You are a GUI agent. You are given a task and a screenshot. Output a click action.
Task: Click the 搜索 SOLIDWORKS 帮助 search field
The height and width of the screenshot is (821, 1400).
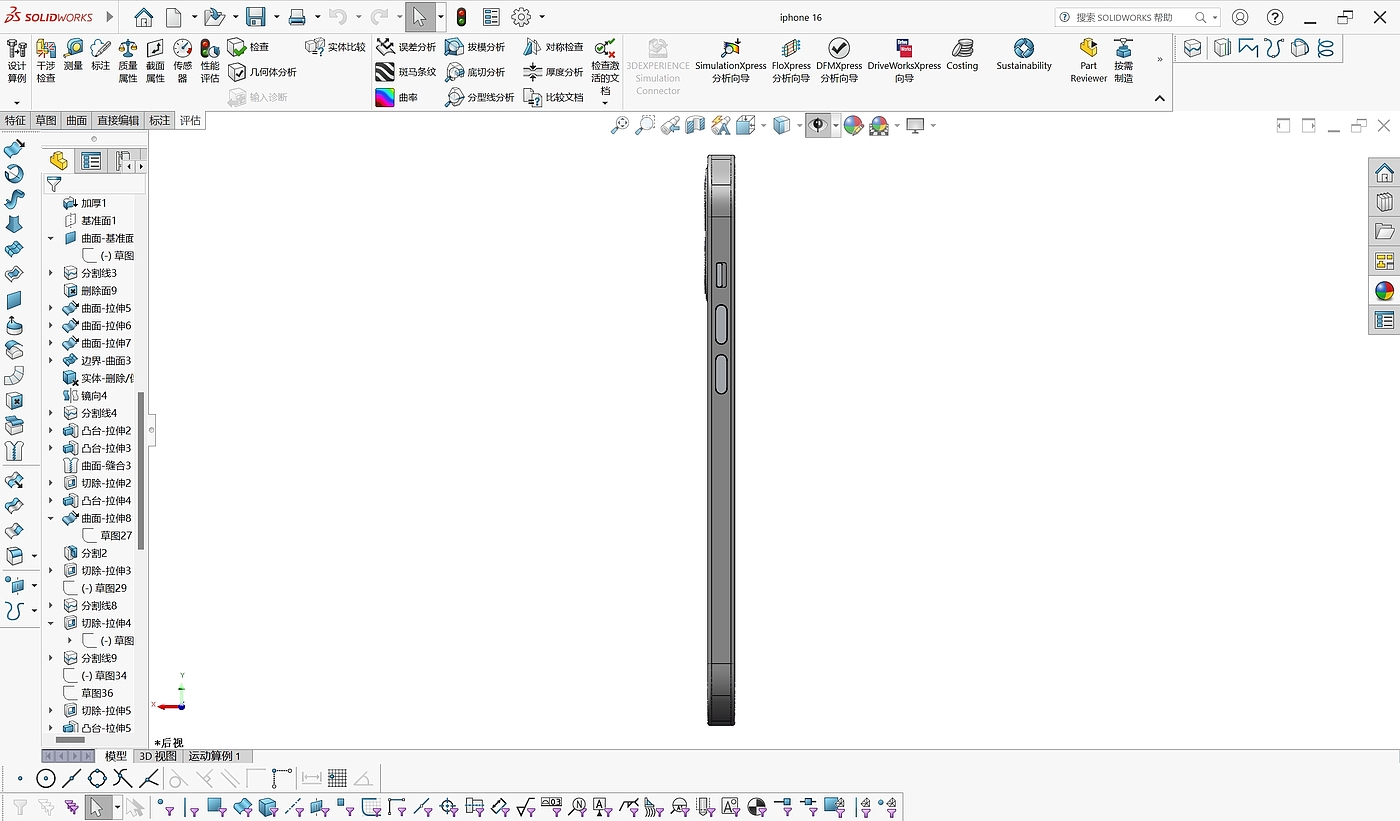(x=1130, y=17)
